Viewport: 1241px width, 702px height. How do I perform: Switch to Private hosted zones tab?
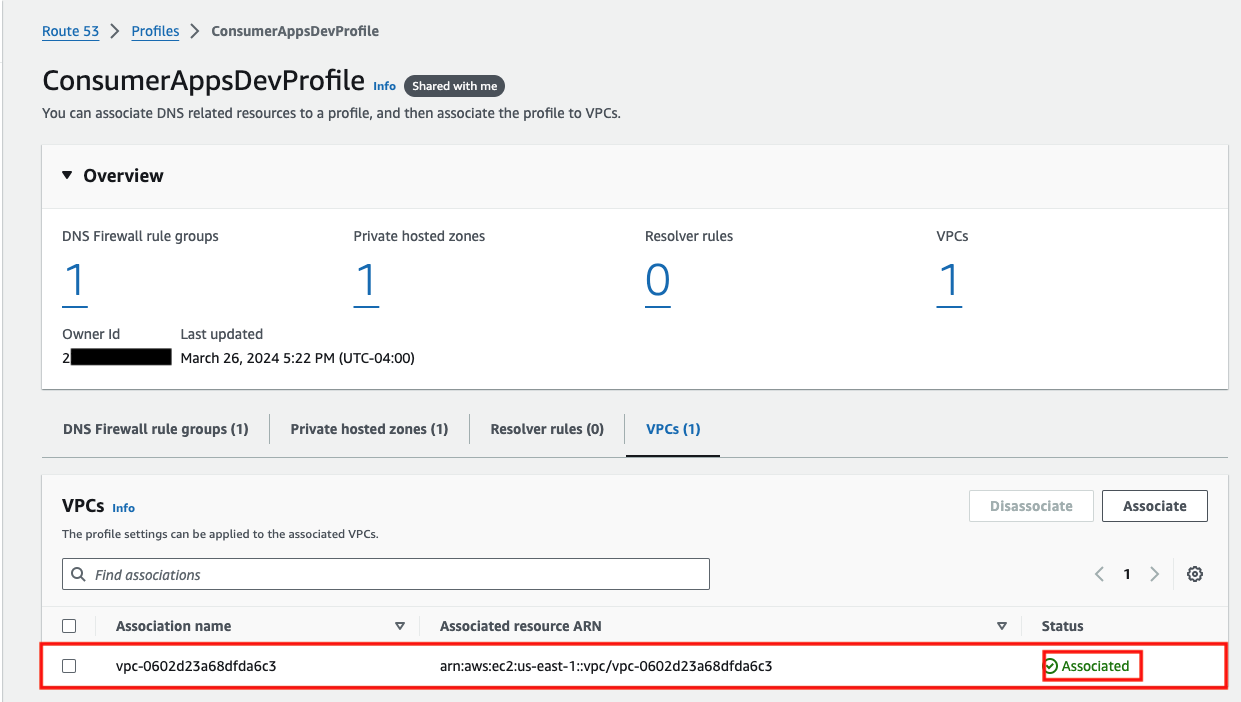point(369,429)
